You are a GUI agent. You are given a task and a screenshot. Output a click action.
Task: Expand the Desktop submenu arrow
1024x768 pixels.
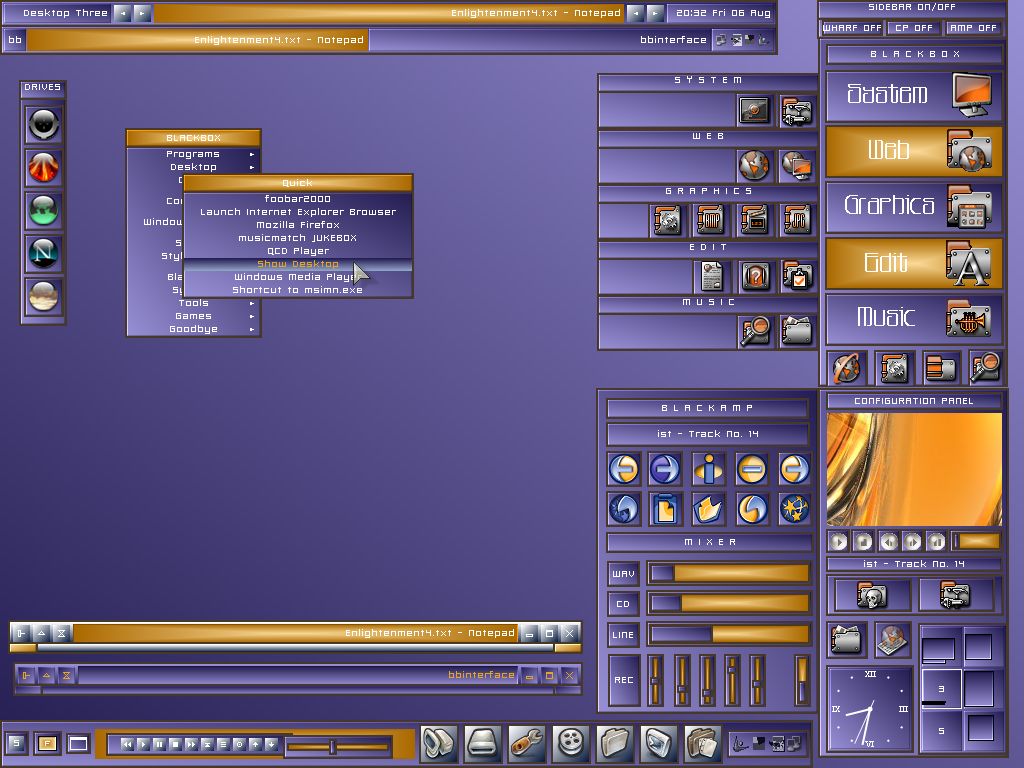click(251, 167)
